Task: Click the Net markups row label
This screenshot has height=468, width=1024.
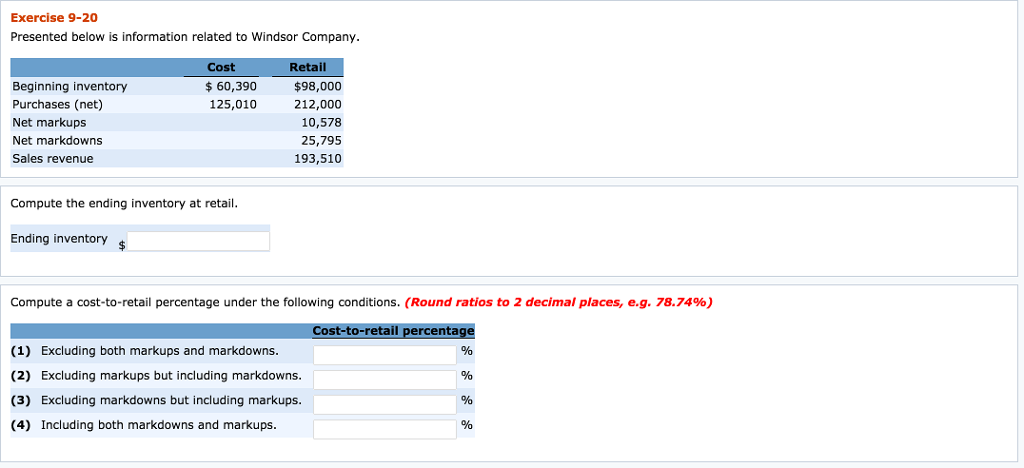Action: click(49, 122)
